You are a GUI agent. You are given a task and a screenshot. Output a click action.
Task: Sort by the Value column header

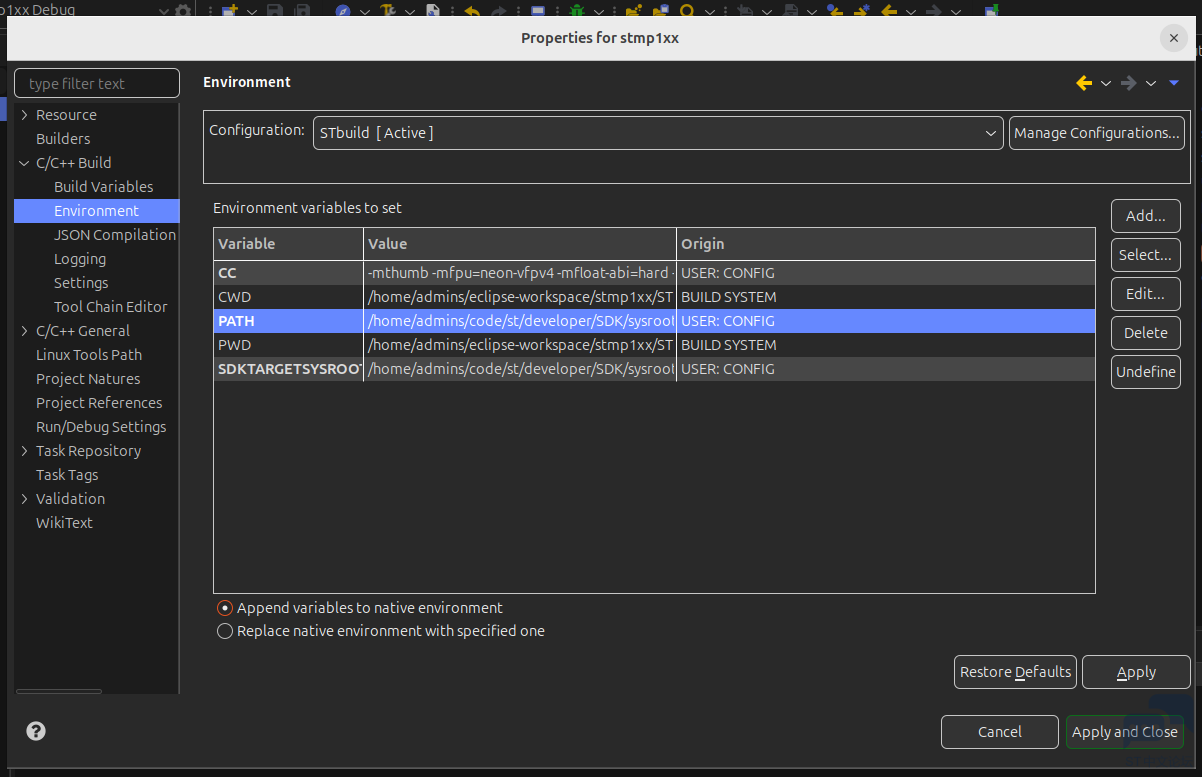tap(520, 244)
